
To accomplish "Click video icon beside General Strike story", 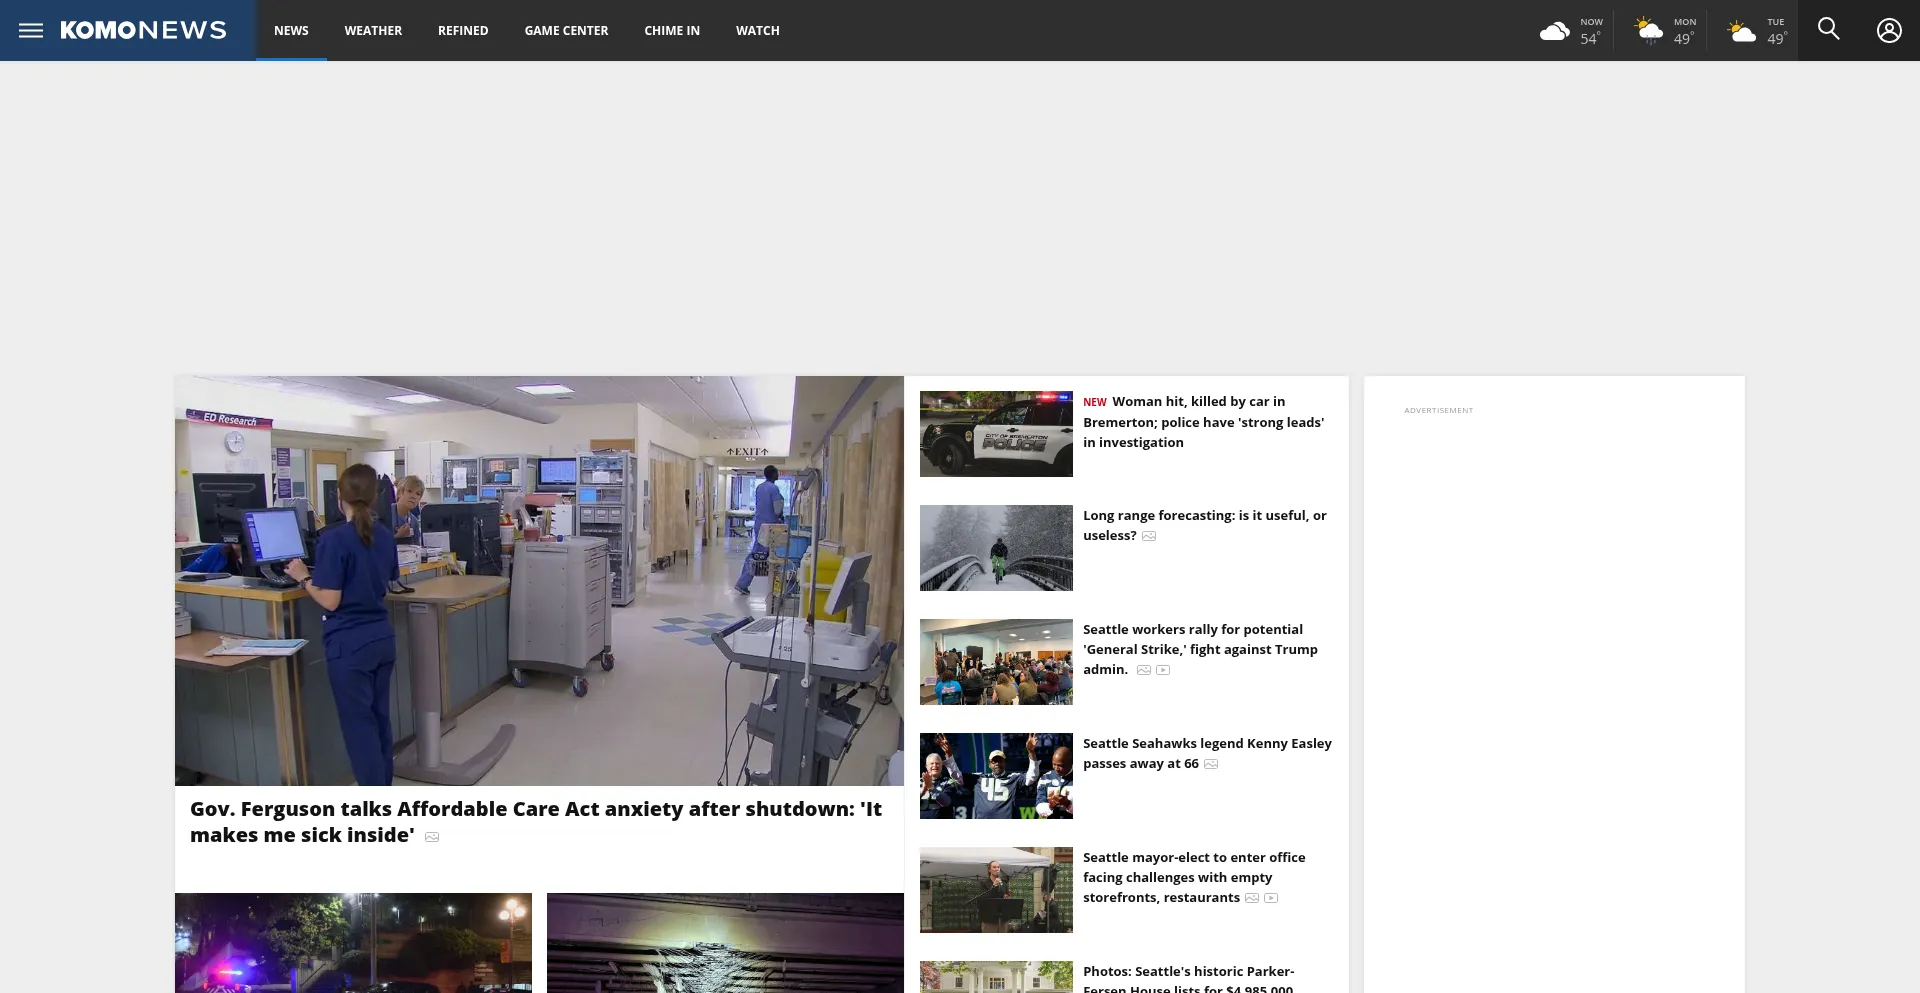I will tap(1163, 670).
